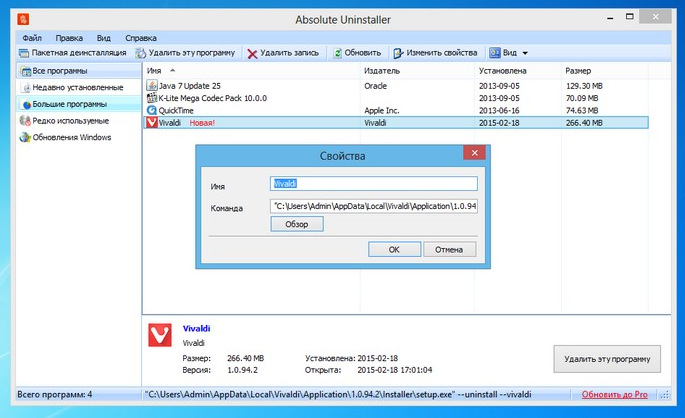The height and width of the screenshot is (418, 685).
Task: Close the Свойства dialog with X
Action: [x=474, y=152]
